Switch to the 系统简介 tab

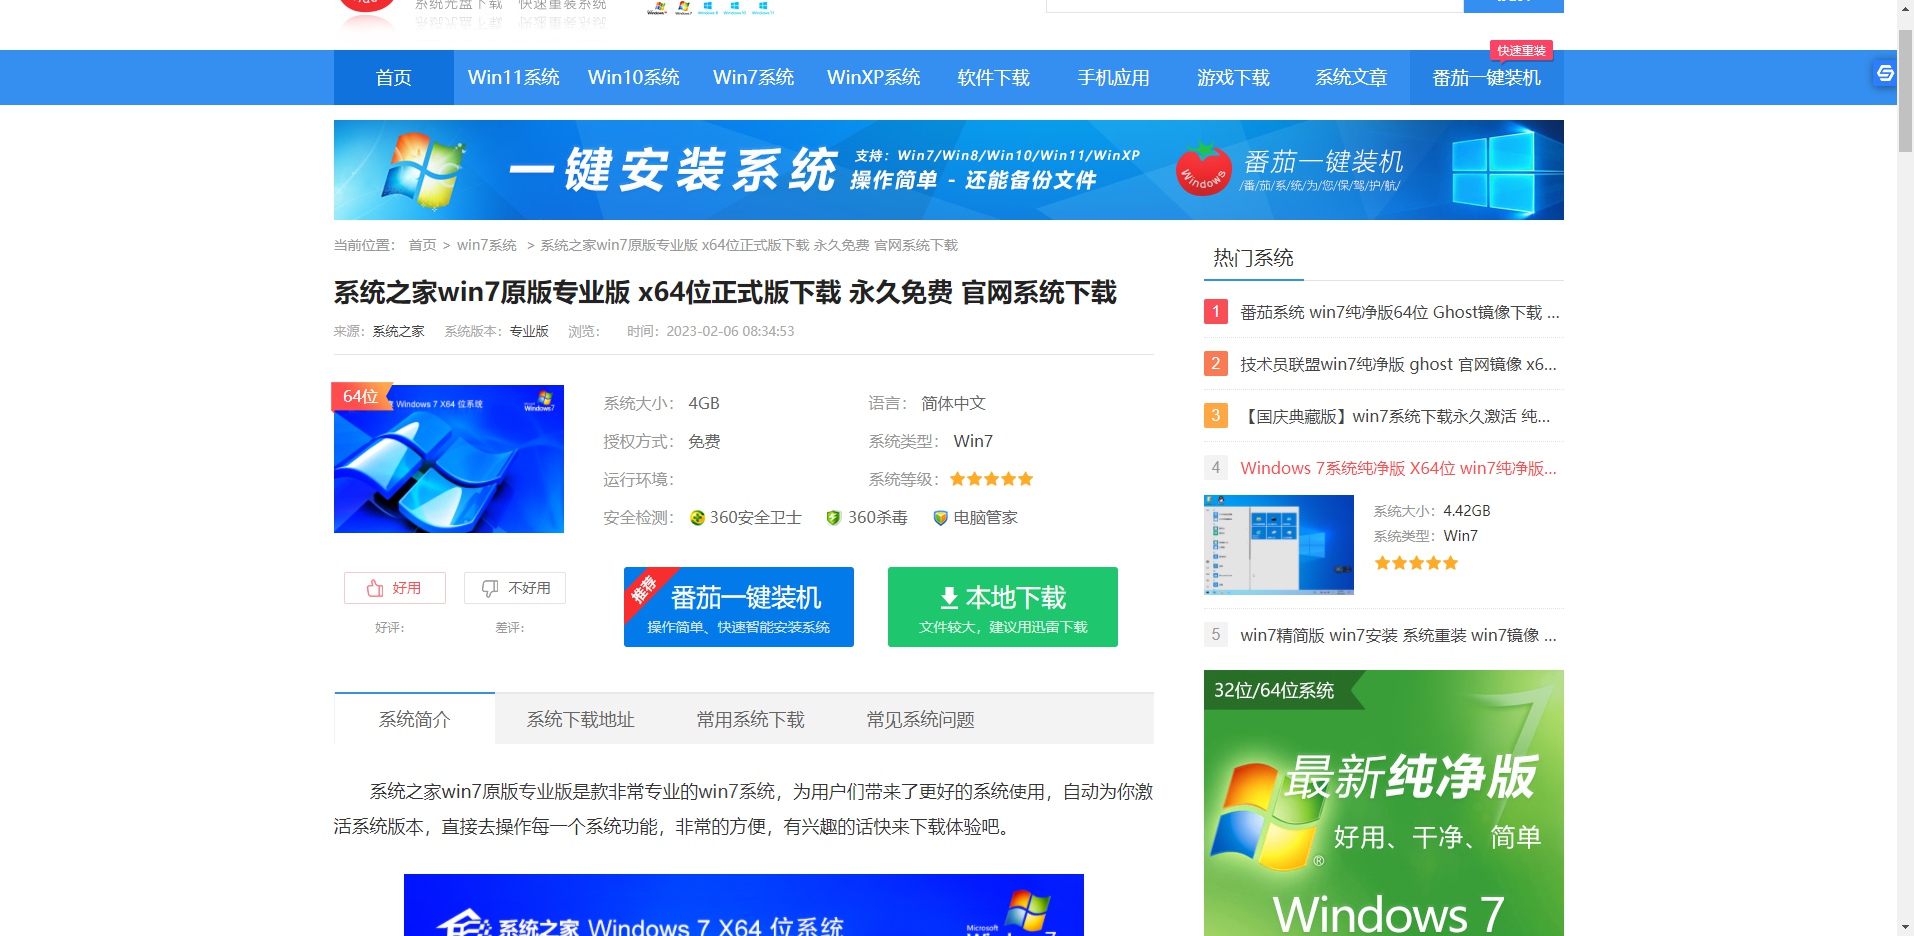414,719
